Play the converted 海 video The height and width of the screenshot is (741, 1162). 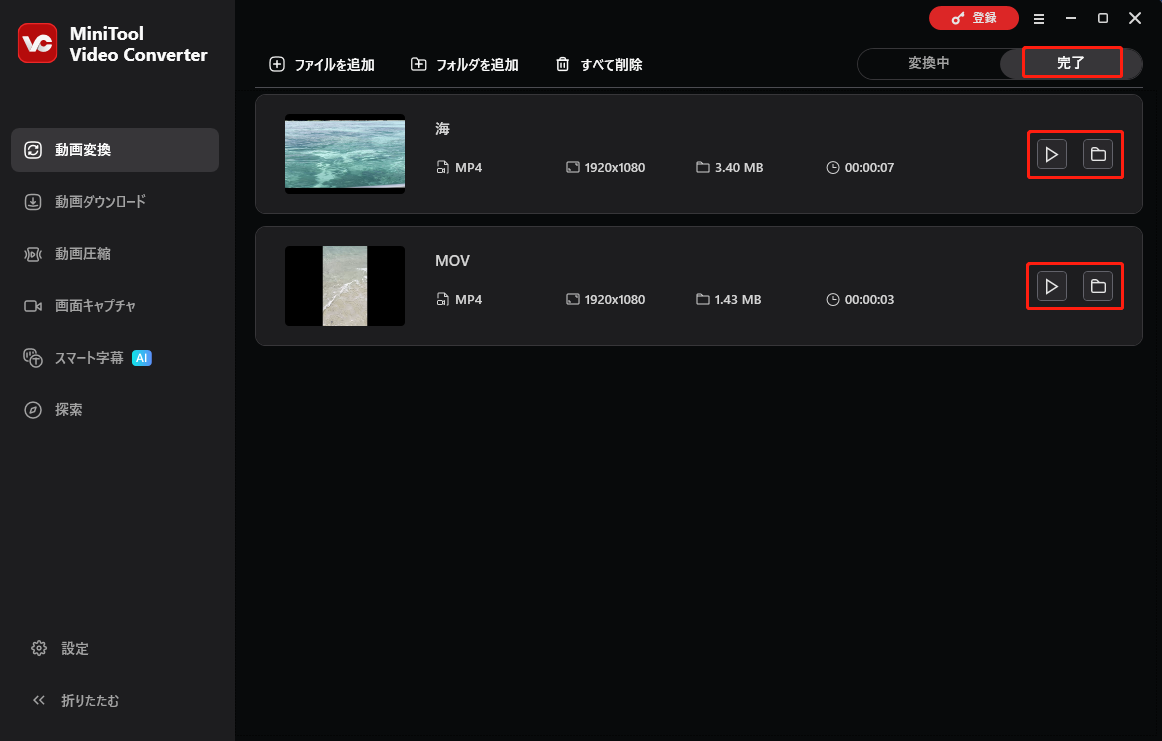[1051, 154]
